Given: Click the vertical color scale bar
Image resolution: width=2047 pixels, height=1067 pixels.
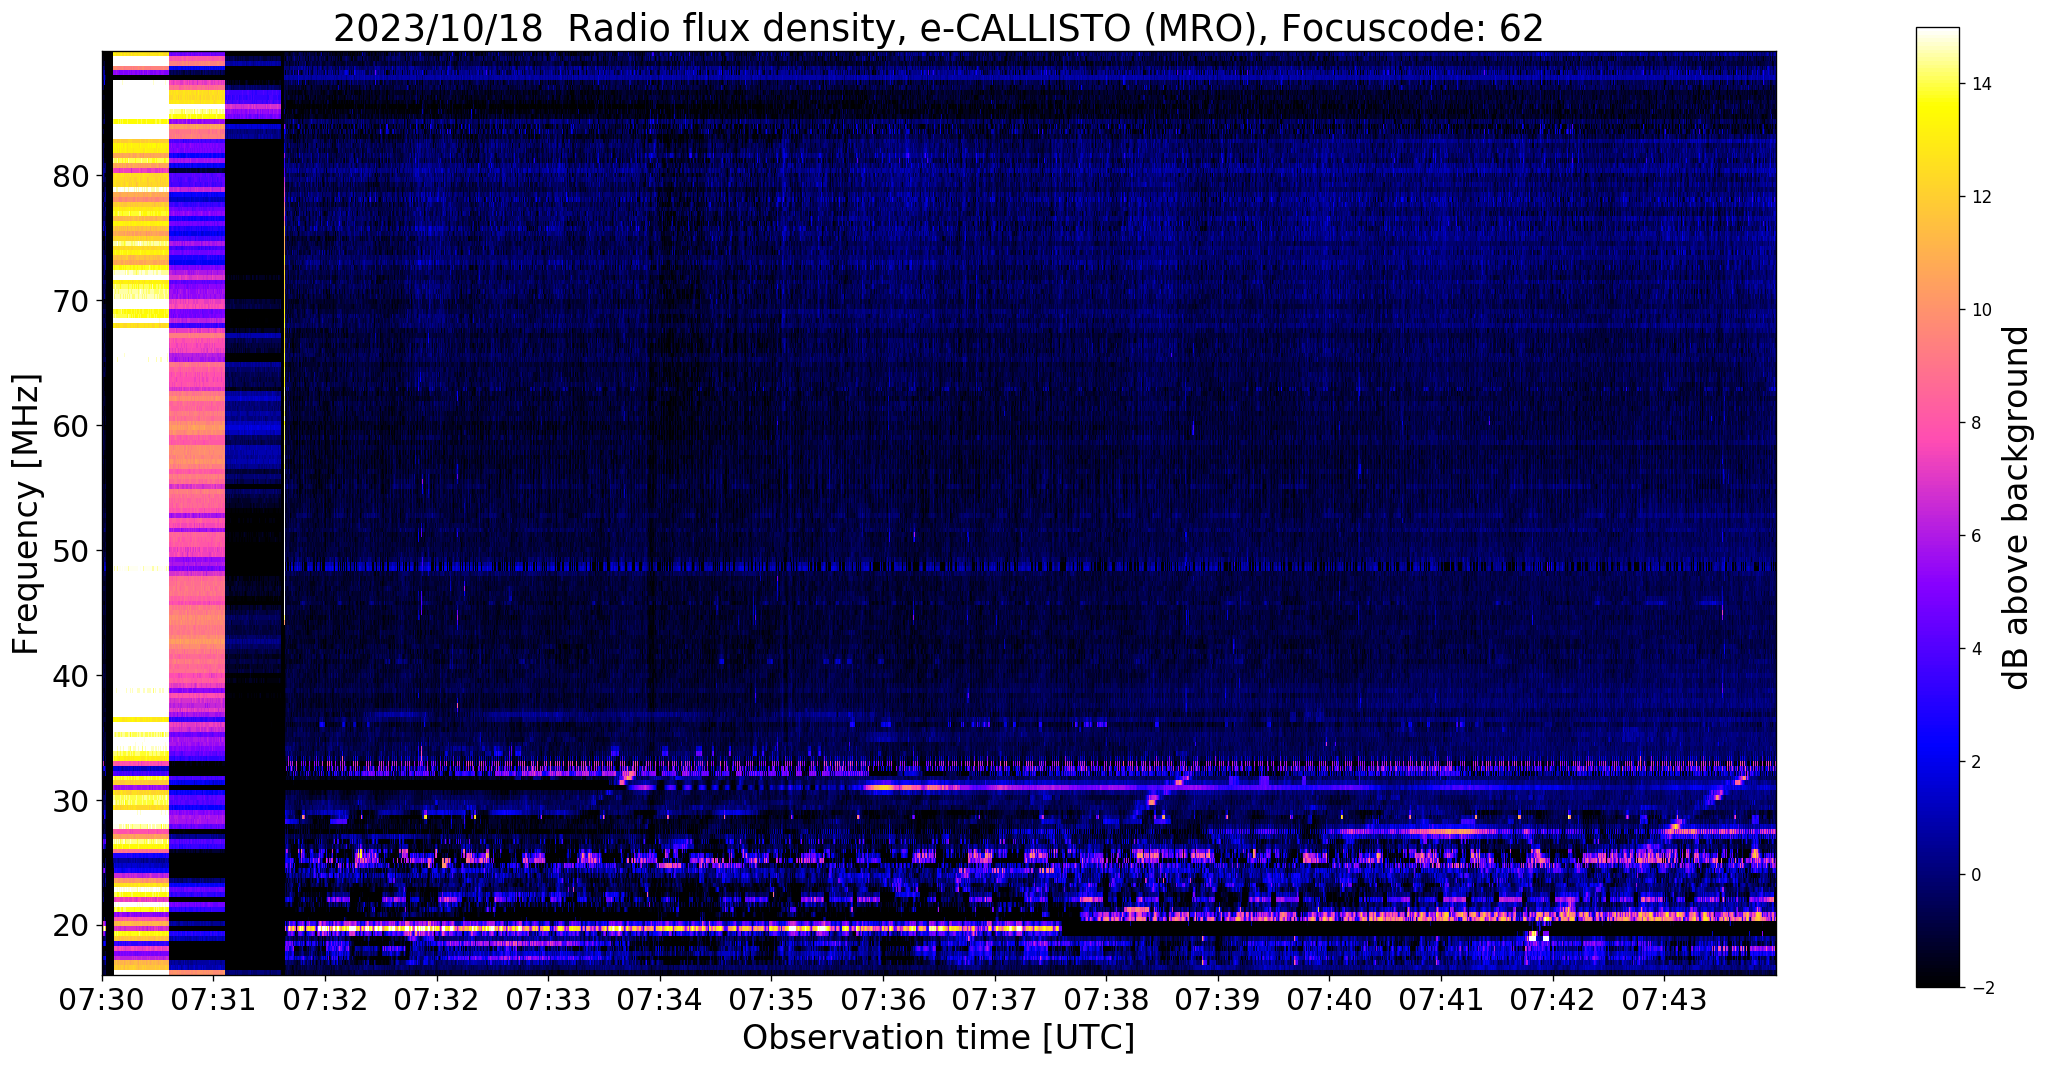Looking at the screenshot, I should [x=1937, y=507].
